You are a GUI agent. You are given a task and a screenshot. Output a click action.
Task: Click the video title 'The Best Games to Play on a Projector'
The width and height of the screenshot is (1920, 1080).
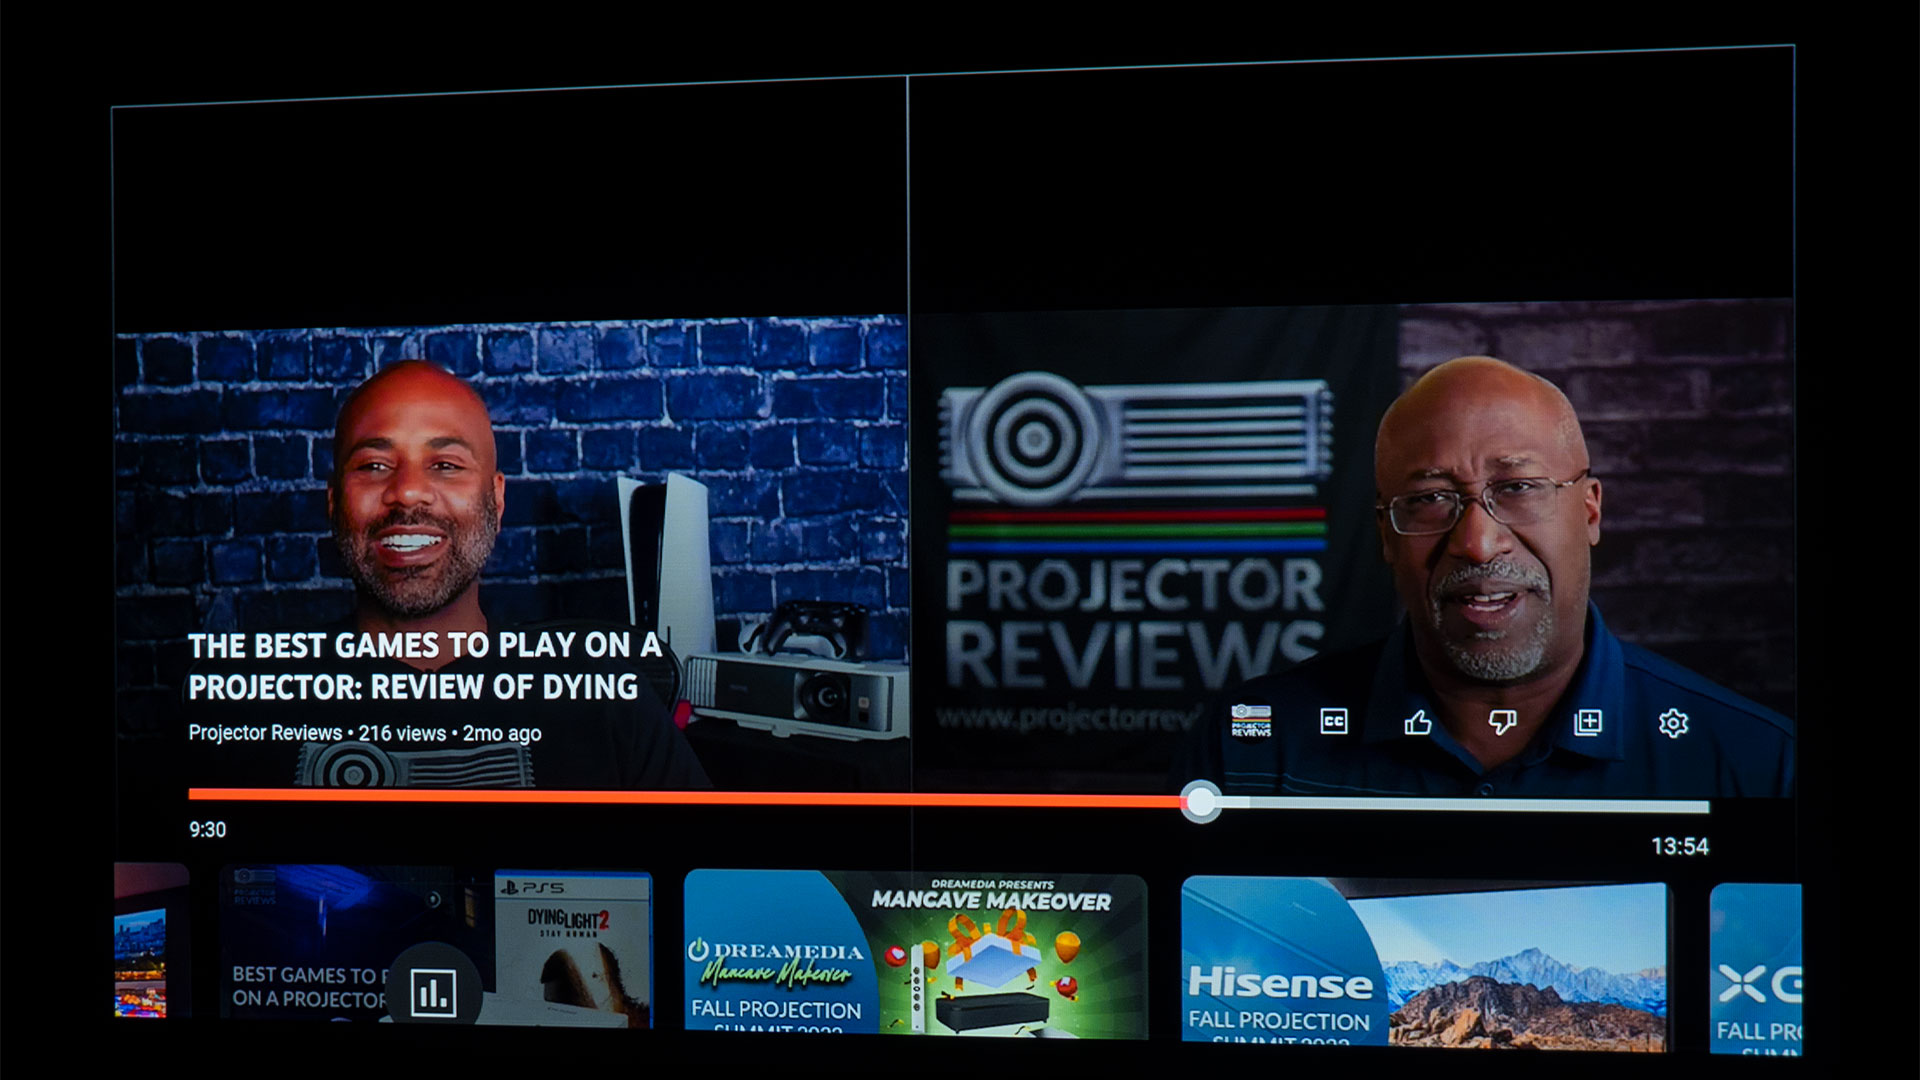tap(425, 666)
